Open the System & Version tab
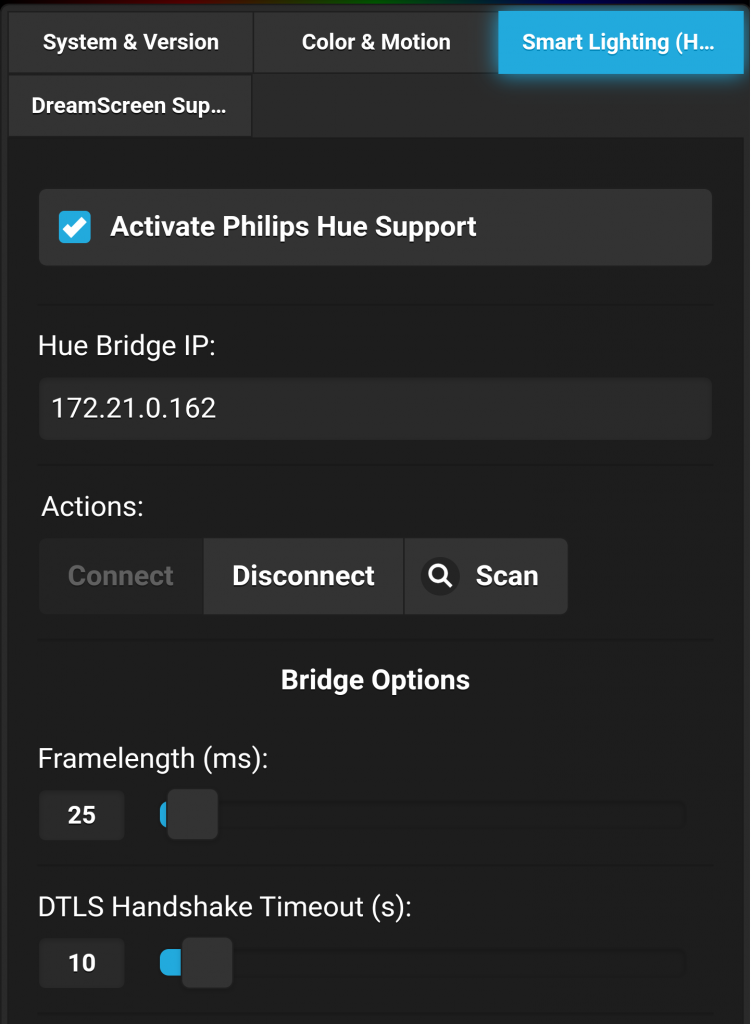Screen dimensions: 751x1024 point(131,42)
